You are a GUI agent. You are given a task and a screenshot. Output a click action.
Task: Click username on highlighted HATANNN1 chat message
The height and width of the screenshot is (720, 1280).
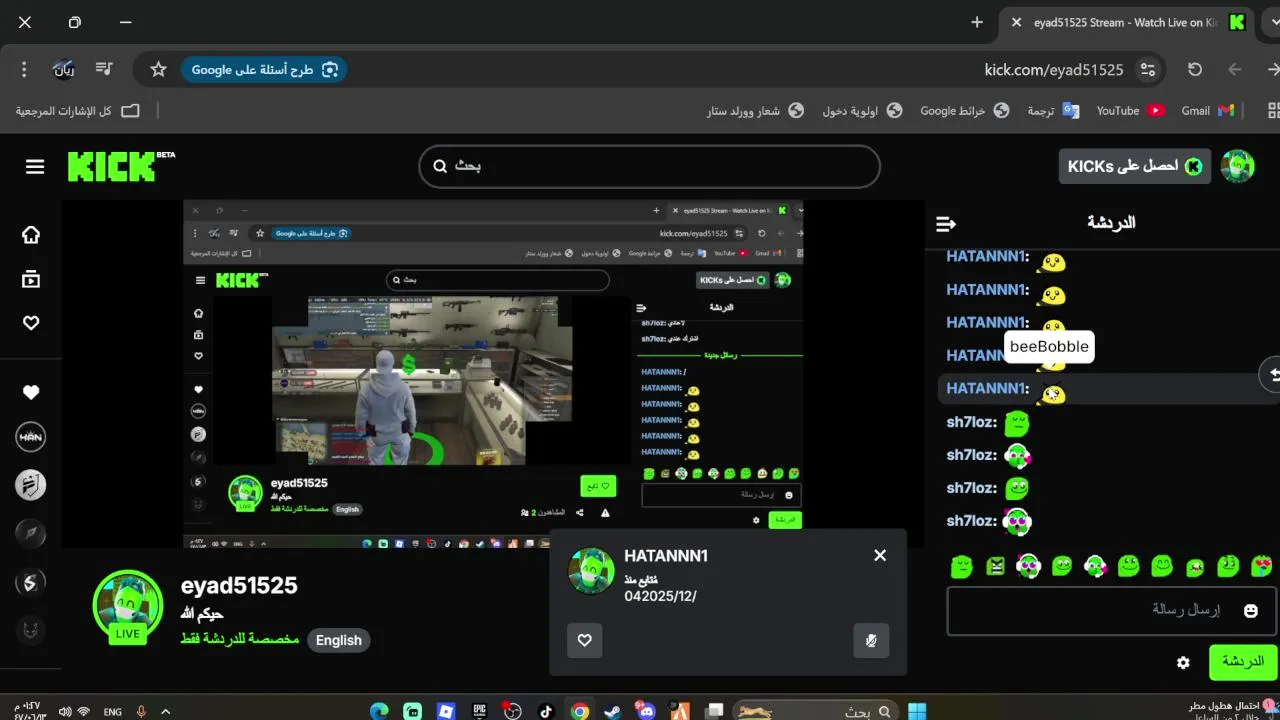(x=988, y=388)
